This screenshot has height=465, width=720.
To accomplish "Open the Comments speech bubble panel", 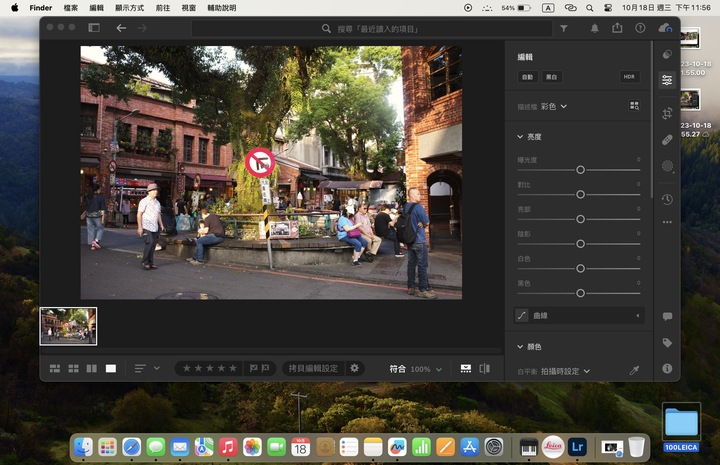I will point(667,316).
